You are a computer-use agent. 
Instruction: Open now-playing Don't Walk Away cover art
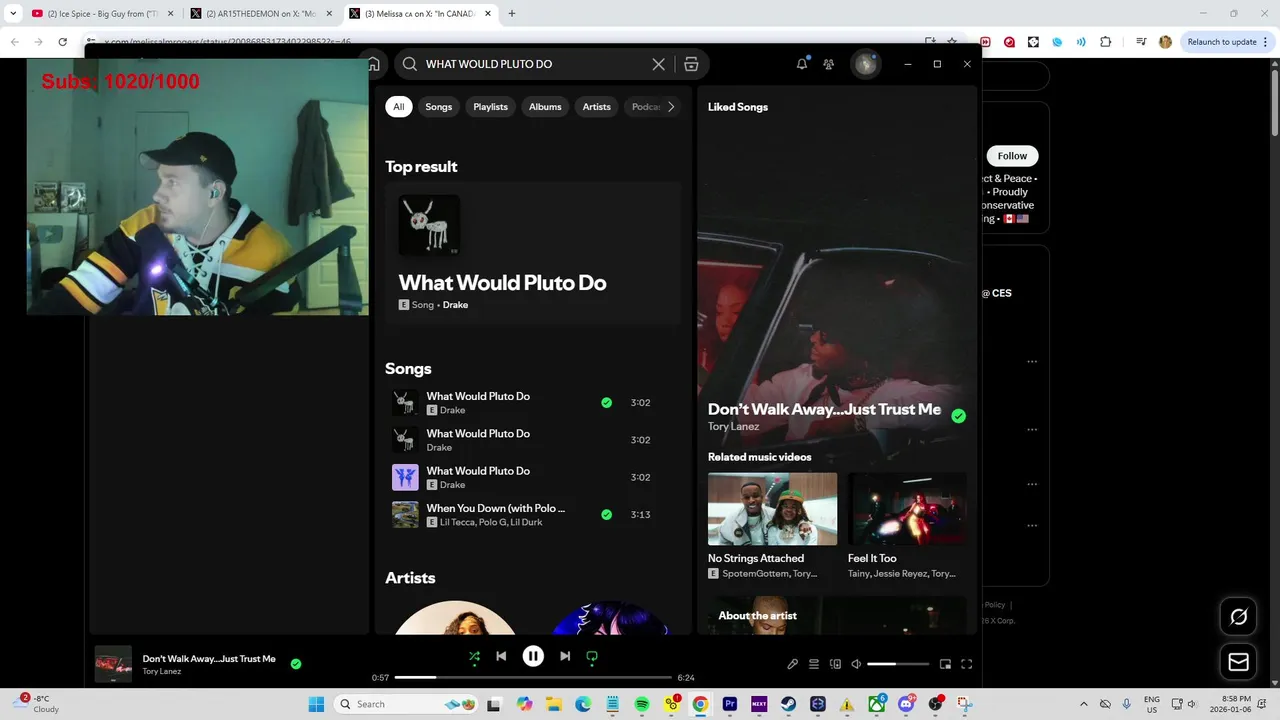113,664
